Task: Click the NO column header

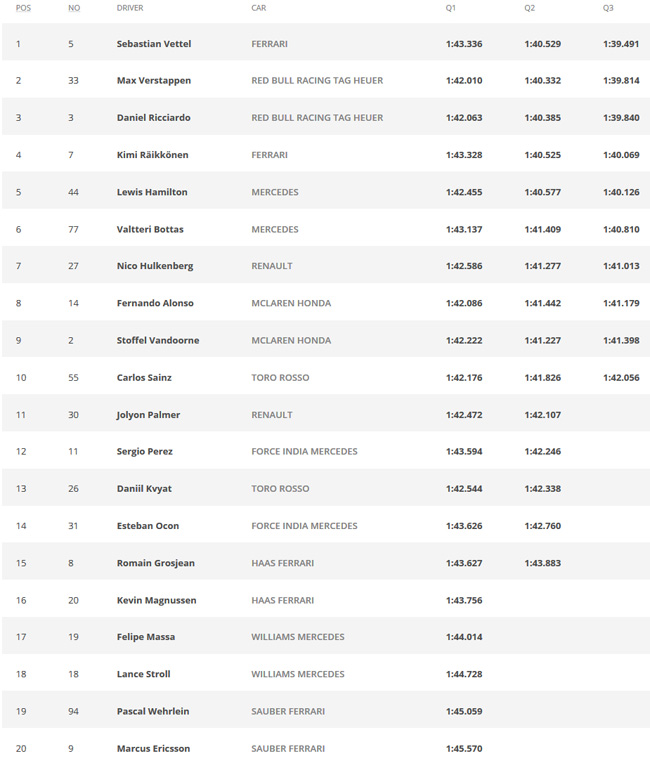Action: [x=74, y=8]
